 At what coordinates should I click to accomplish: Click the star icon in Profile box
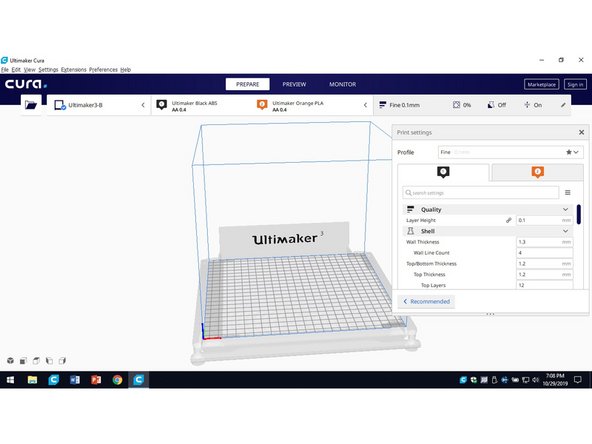tap(569, 152)
